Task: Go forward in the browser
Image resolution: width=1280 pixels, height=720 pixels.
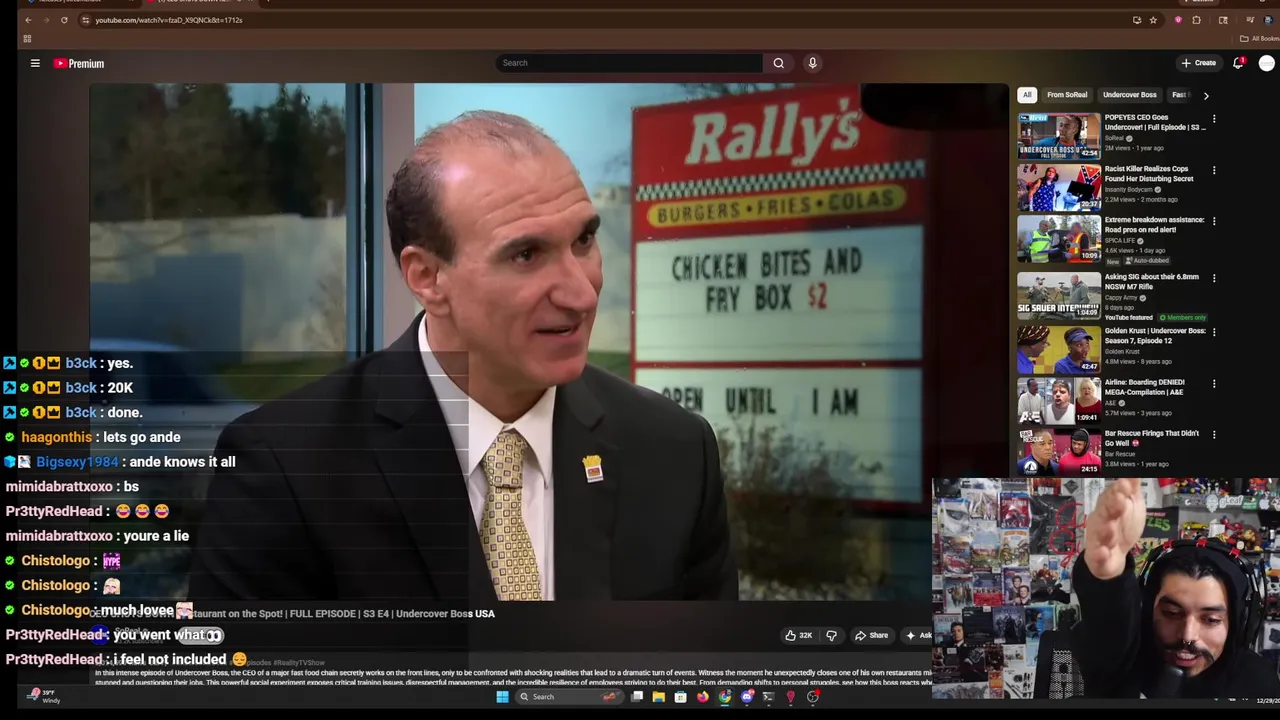Action: tap(46, 20)
